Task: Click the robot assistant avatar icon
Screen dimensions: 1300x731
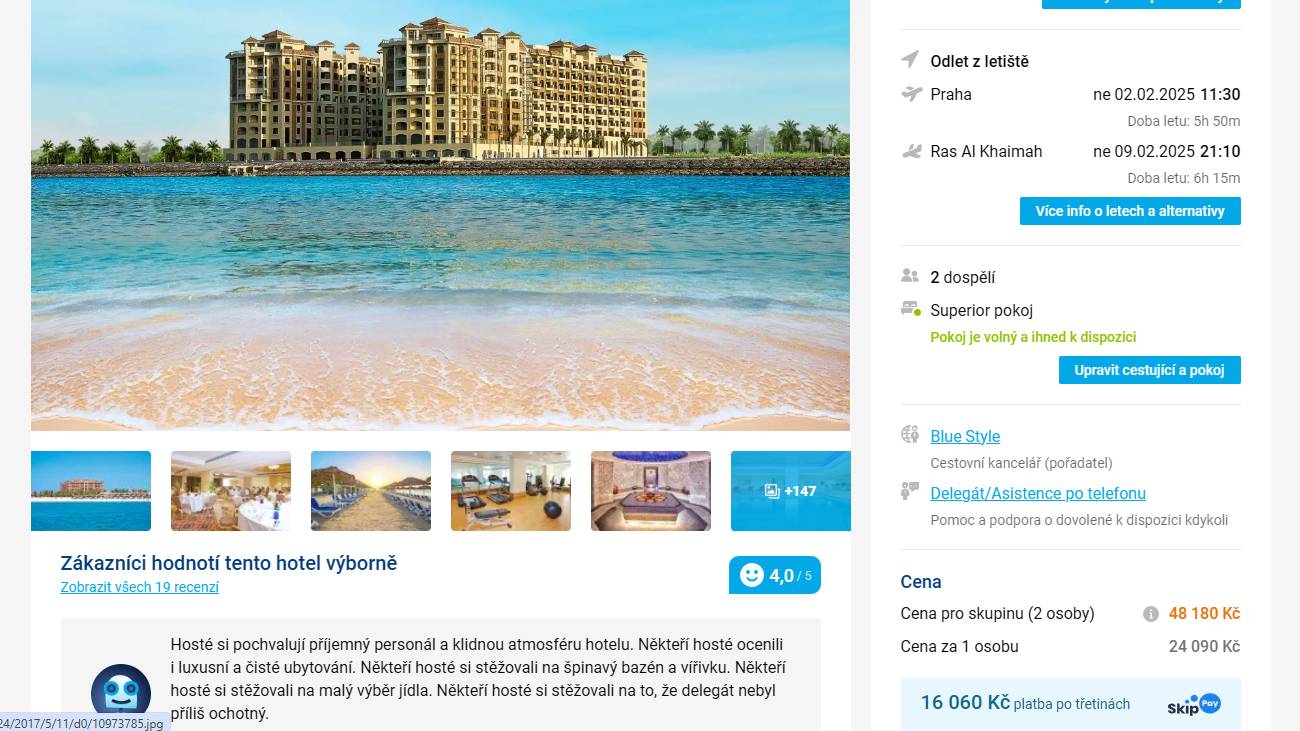Action: tap(121, 692)
